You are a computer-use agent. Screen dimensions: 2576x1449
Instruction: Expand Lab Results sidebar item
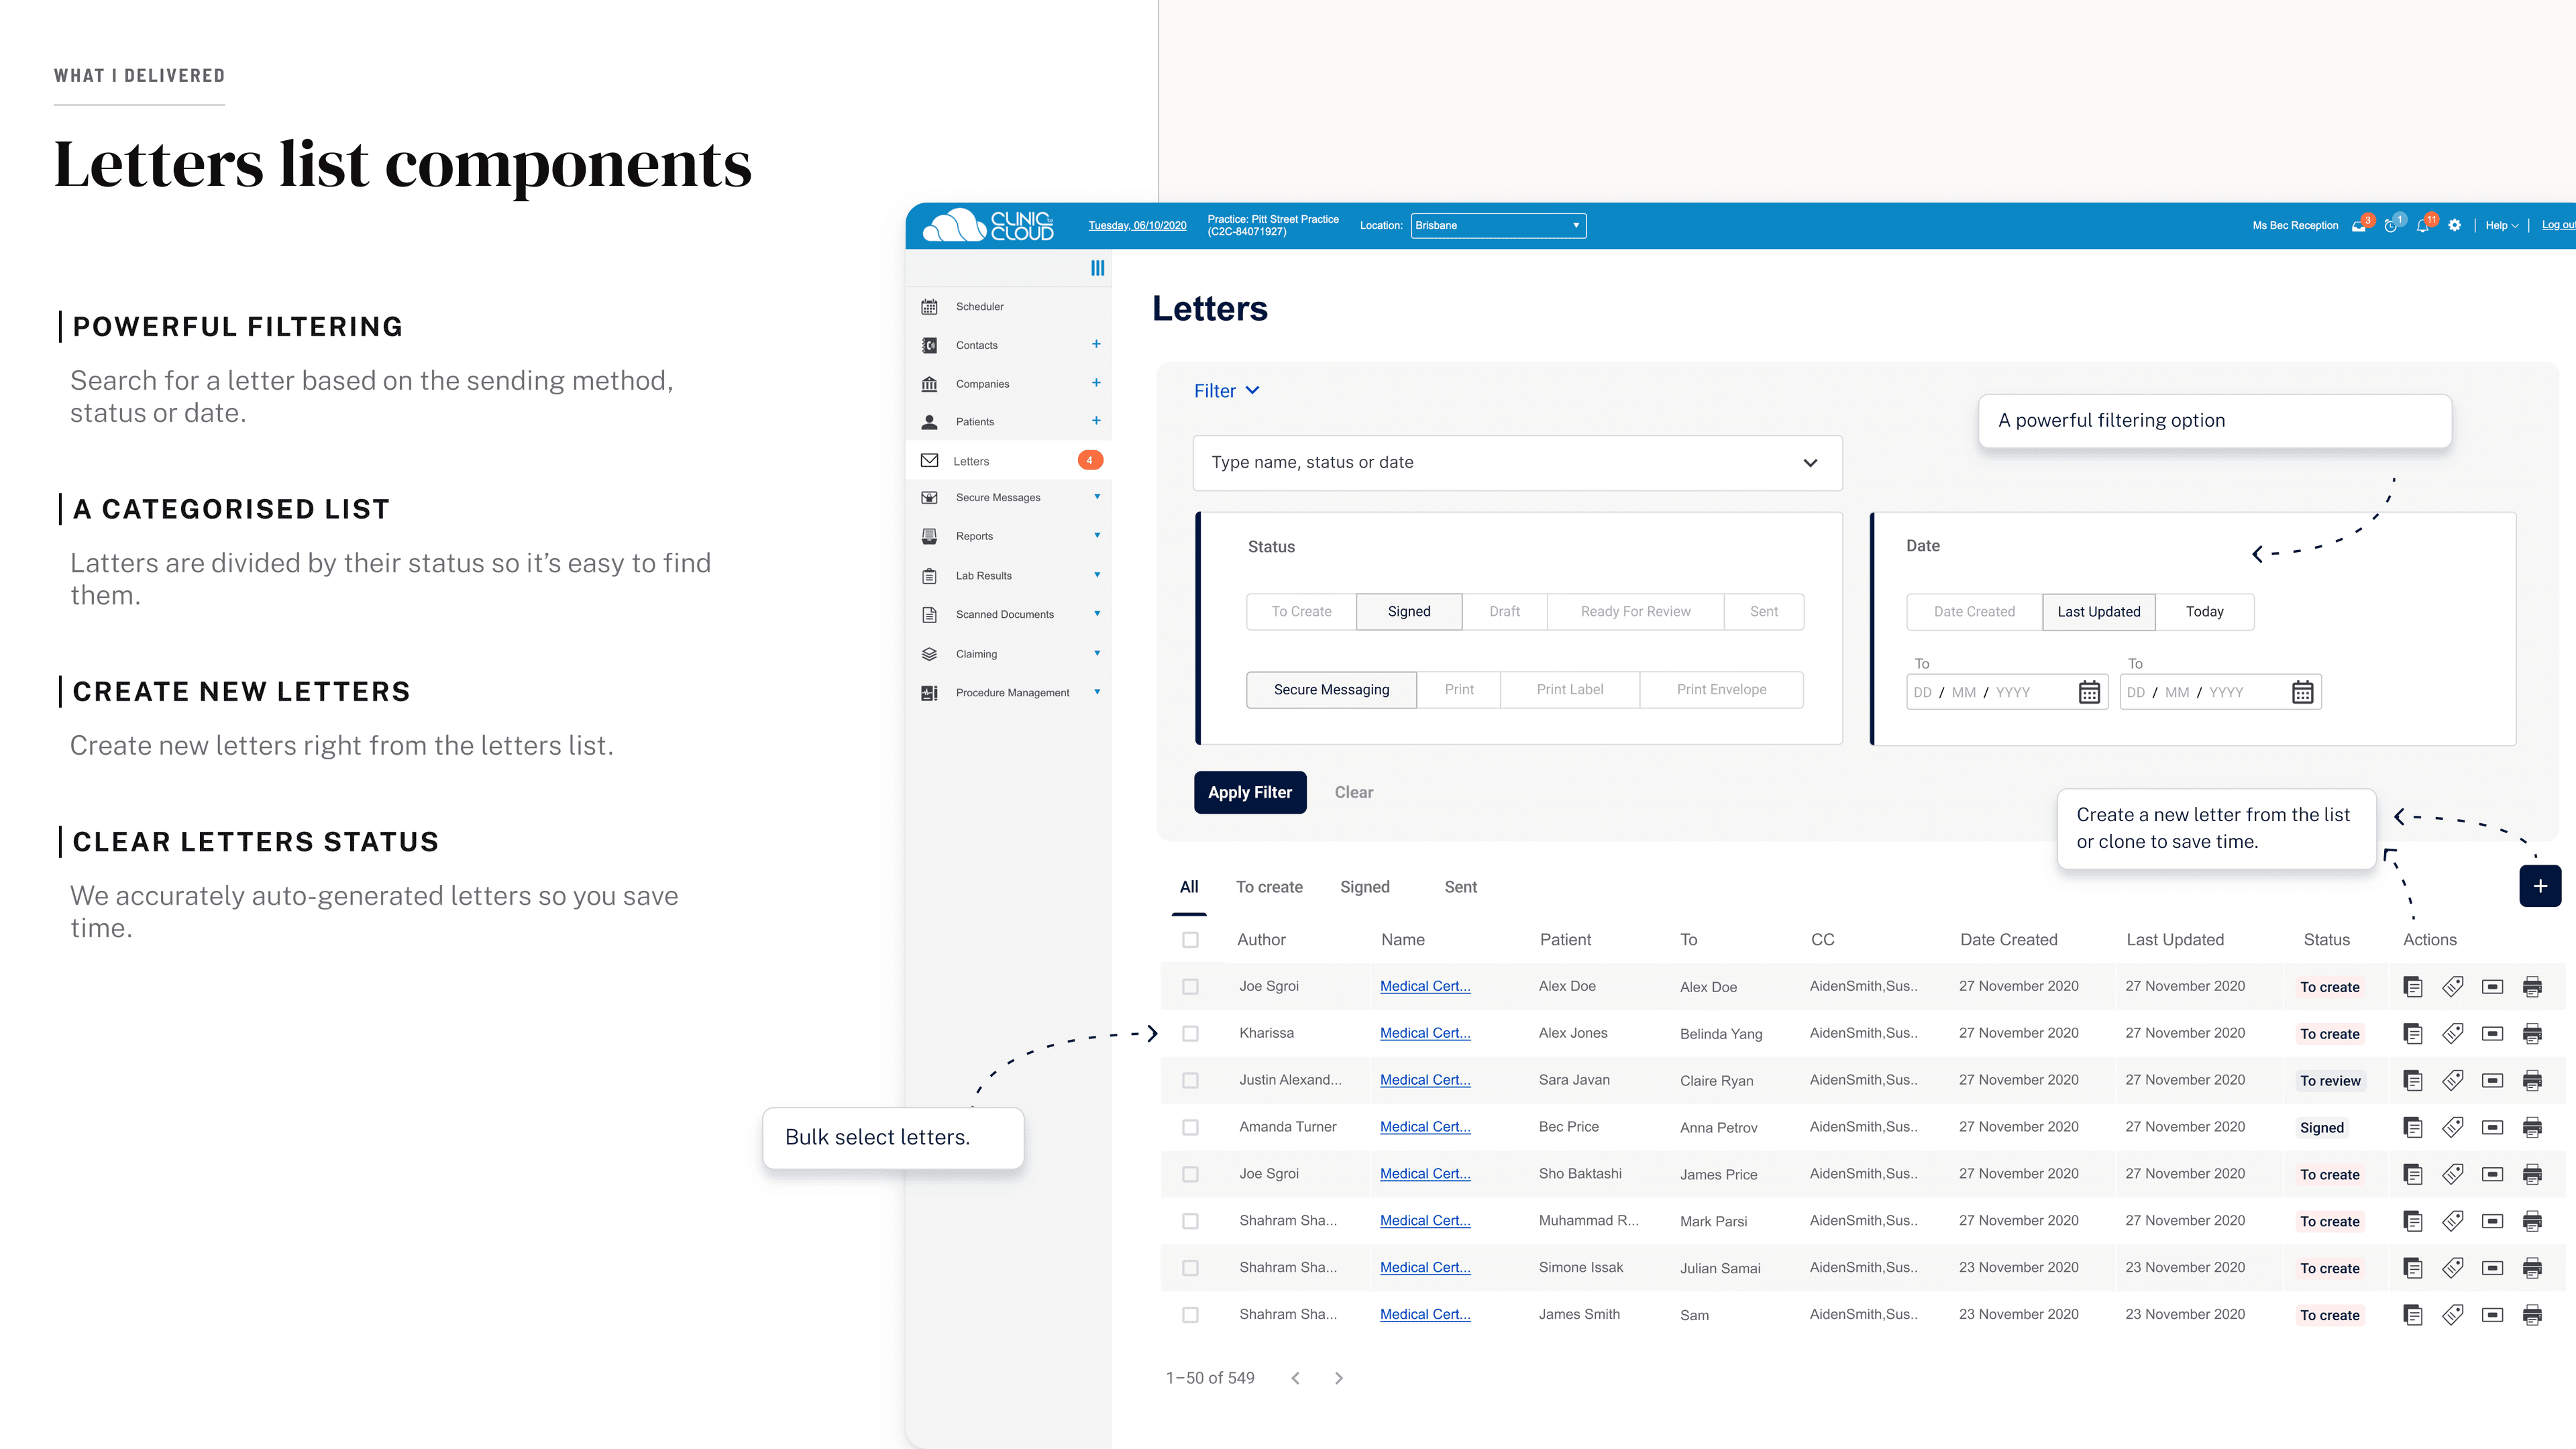1097,575
